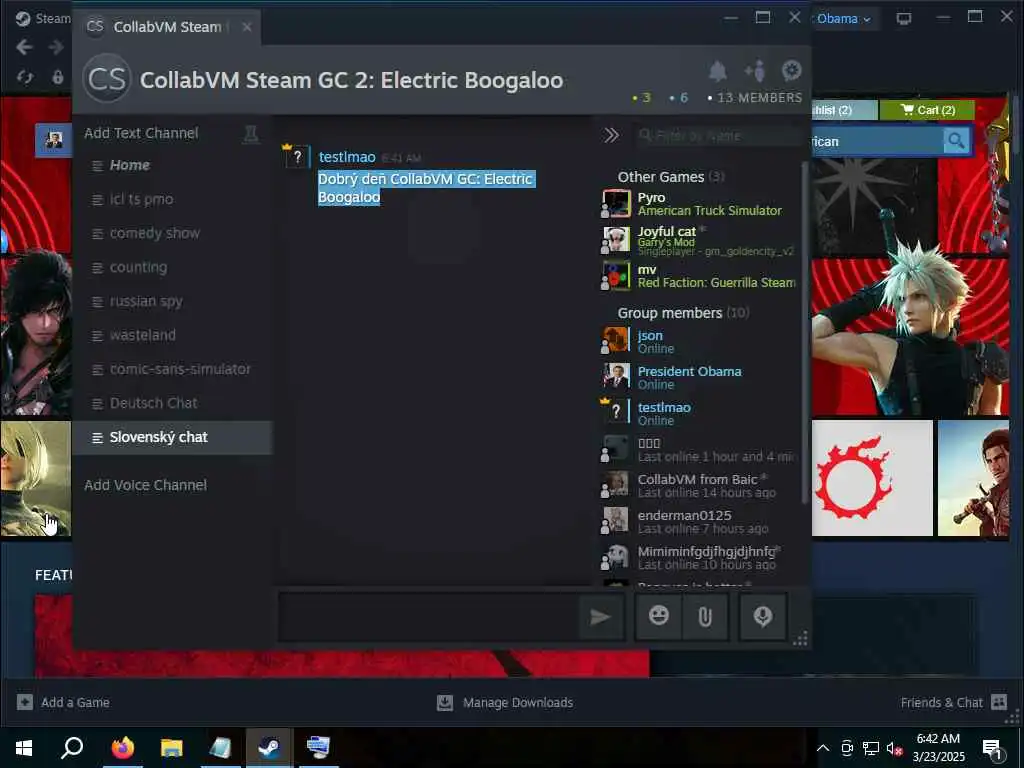Switch to the comedy show channel
Screen dimensions: 1024x768
pos(172,233)
